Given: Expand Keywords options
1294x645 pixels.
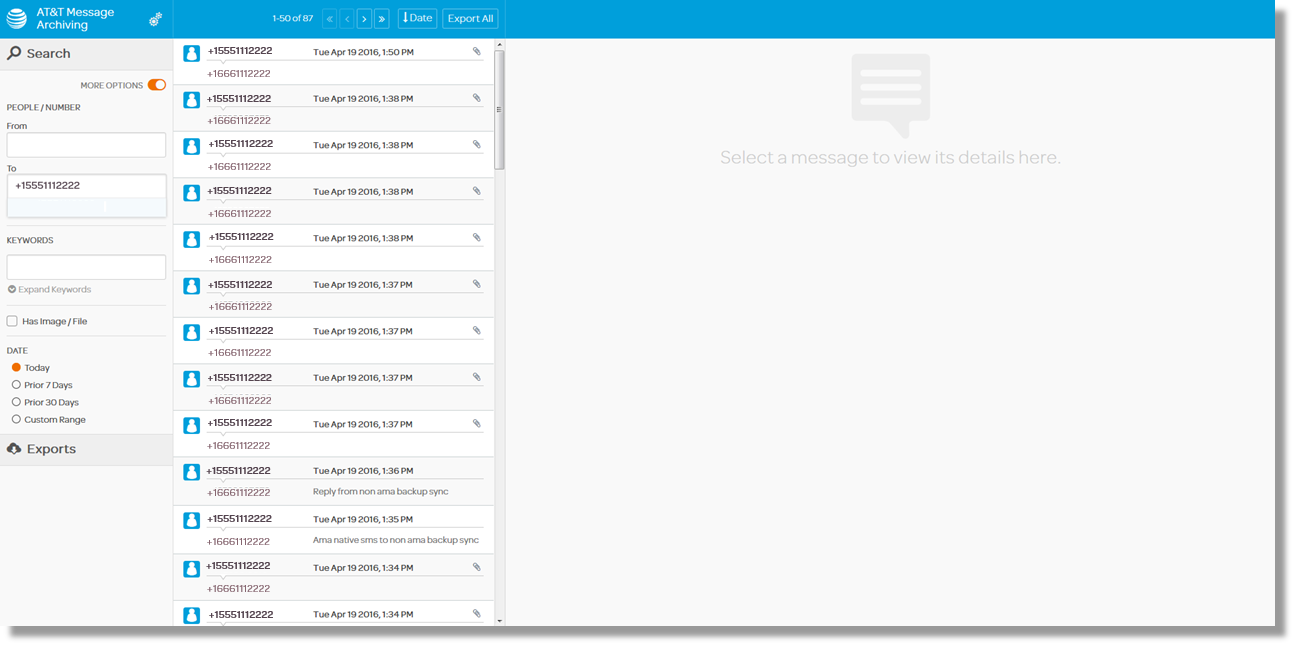Looking at the screenshot, I should pos(49,290).
